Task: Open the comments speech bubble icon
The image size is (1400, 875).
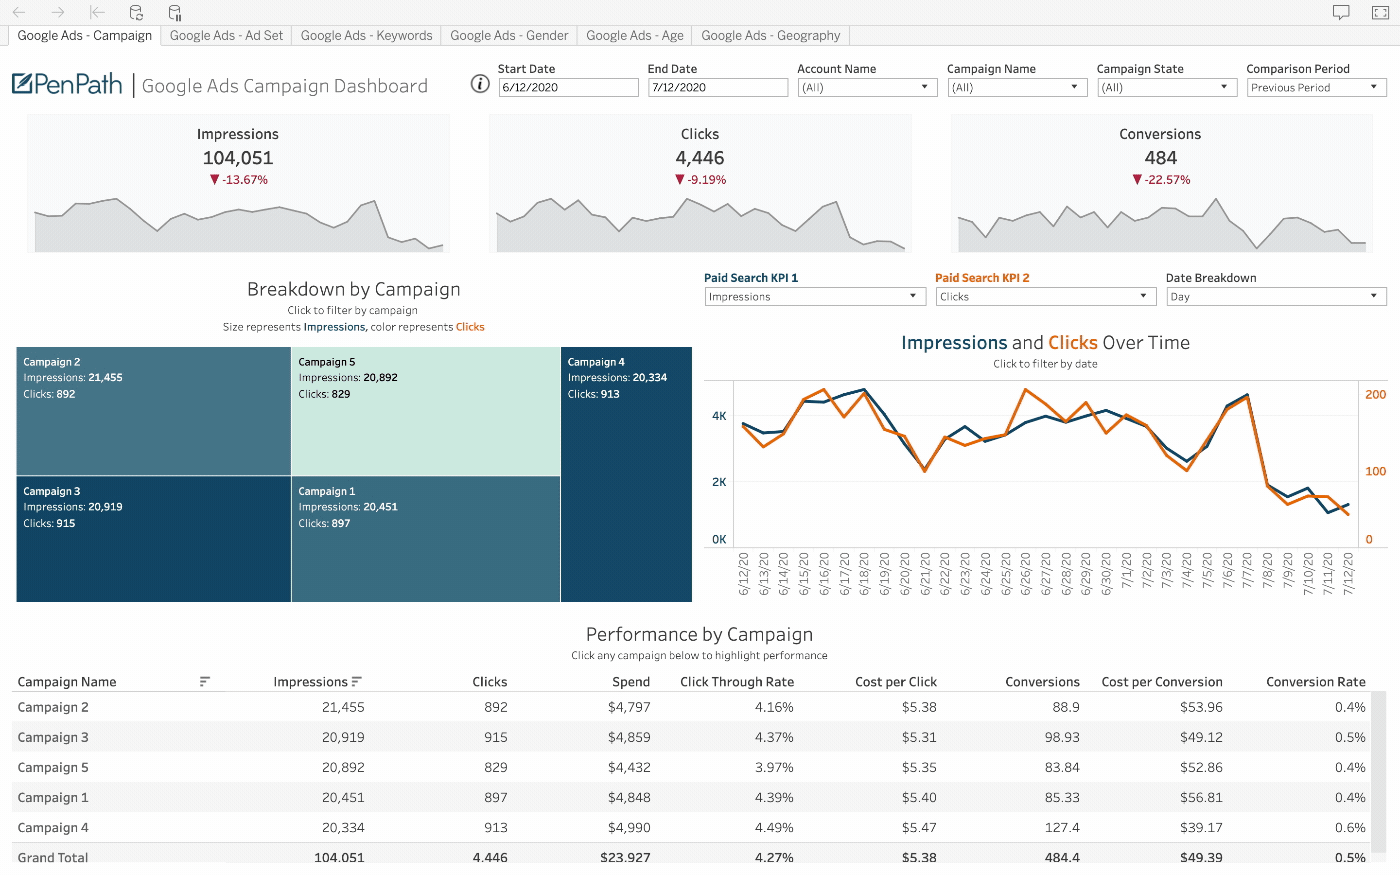Action: point(1341,13)
